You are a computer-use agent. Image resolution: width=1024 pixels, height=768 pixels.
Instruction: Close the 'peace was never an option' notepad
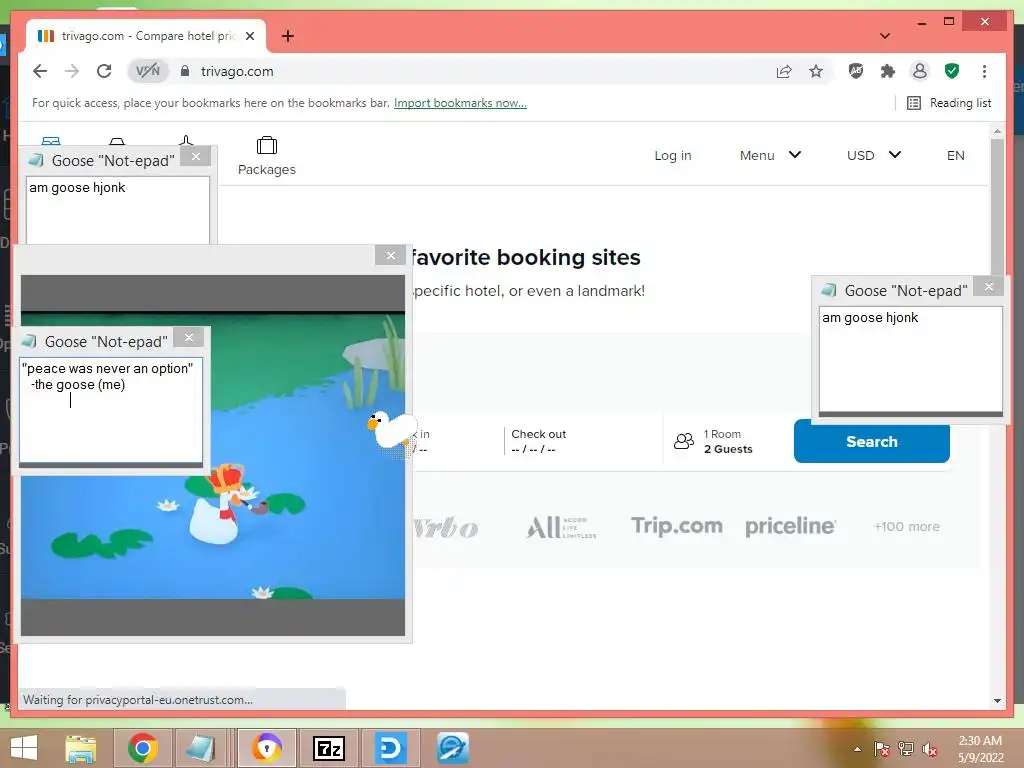click(189, 337)
